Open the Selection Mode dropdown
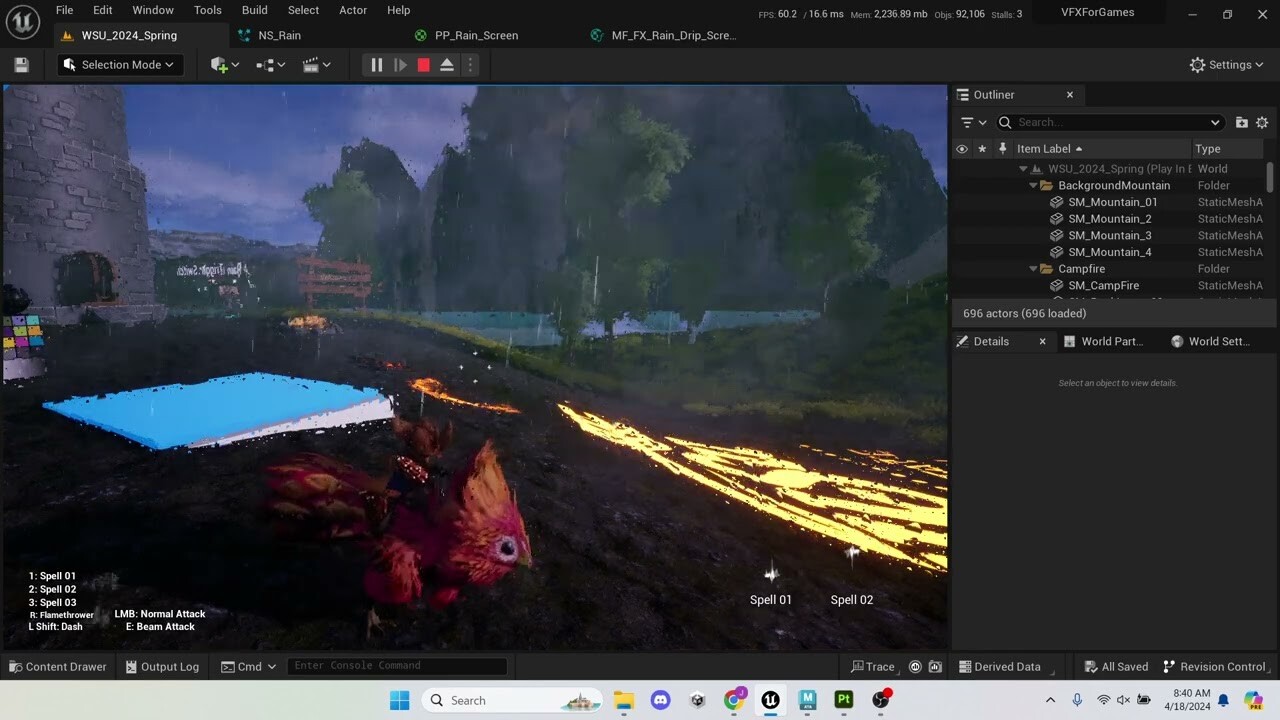The height and width of the screenshot is (720, 1280). [119, 64]
